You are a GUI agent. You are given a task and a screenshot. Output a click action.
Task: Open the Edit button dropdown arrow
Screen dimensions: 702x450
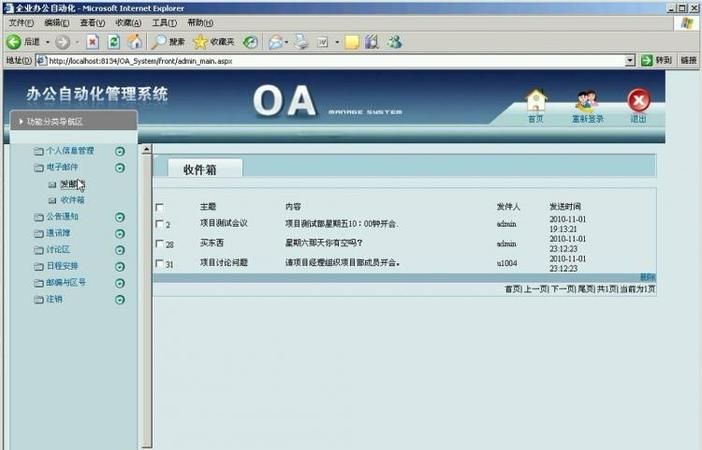click(337, 42)
